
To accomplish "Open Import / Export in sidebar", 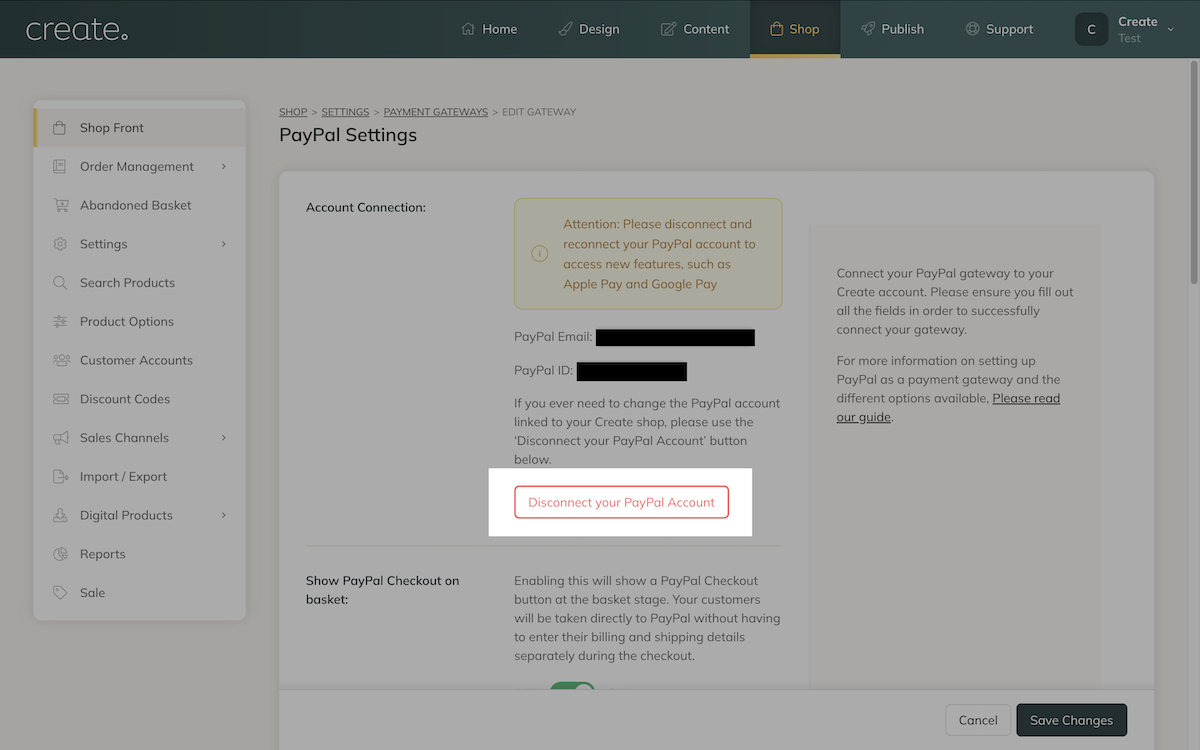I will click(140, 477).
